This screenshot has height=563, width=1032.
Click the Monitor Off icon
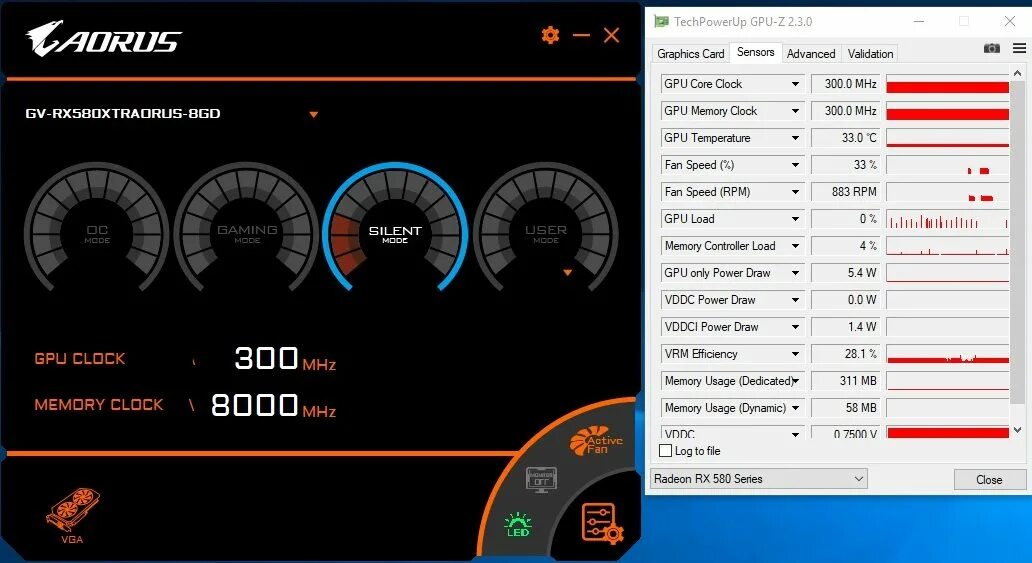coord(541,479)
